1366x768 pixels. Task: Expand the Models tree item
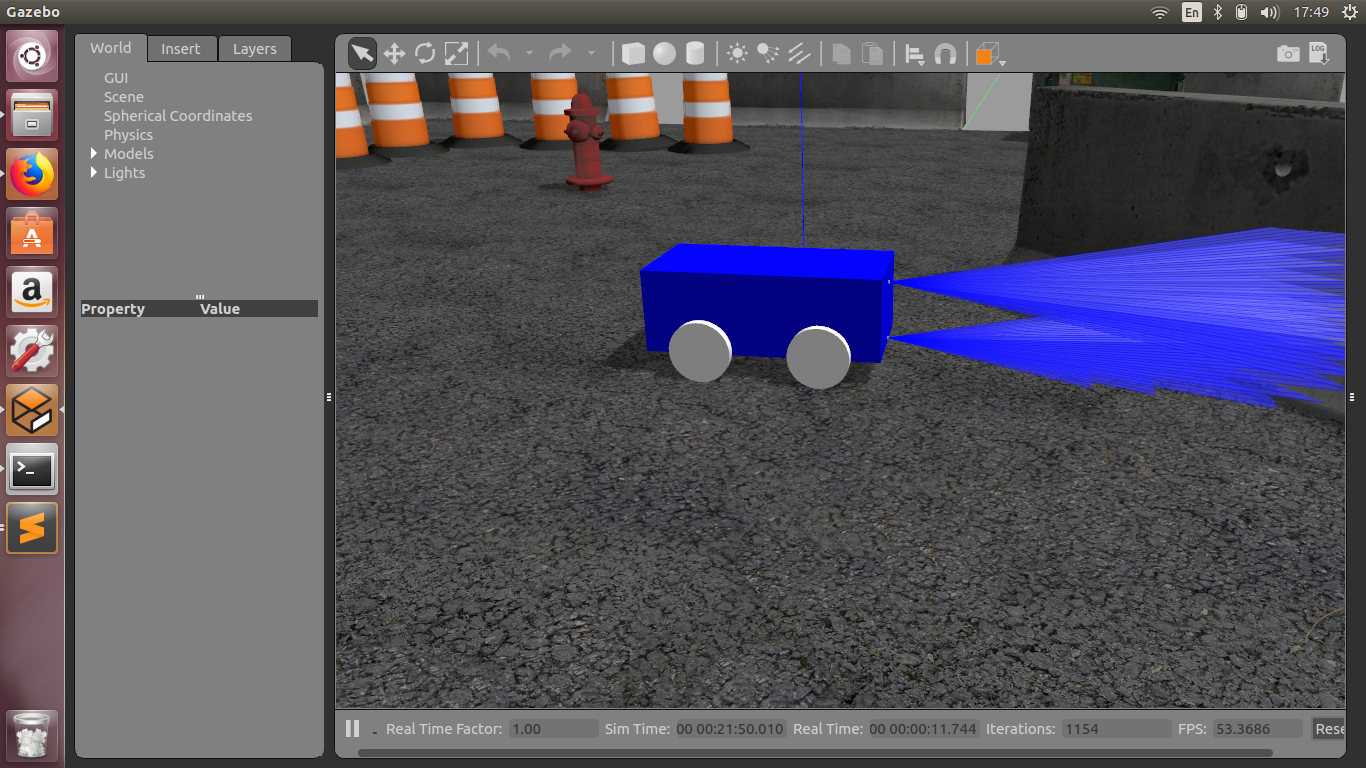tap(95, 153)
